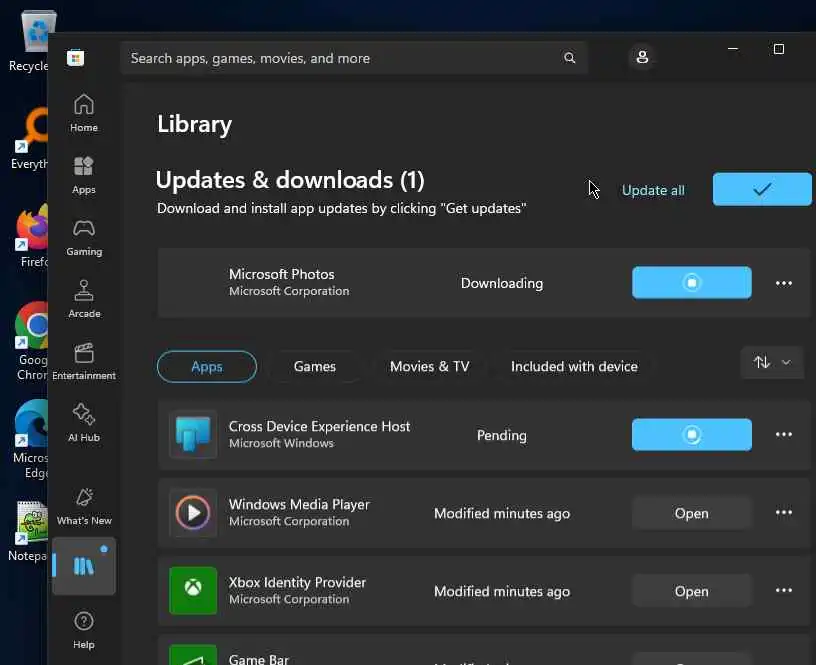The image size is (816, 665).
Task: Select the Movies & TV filter tab
Action: point(429,366)
